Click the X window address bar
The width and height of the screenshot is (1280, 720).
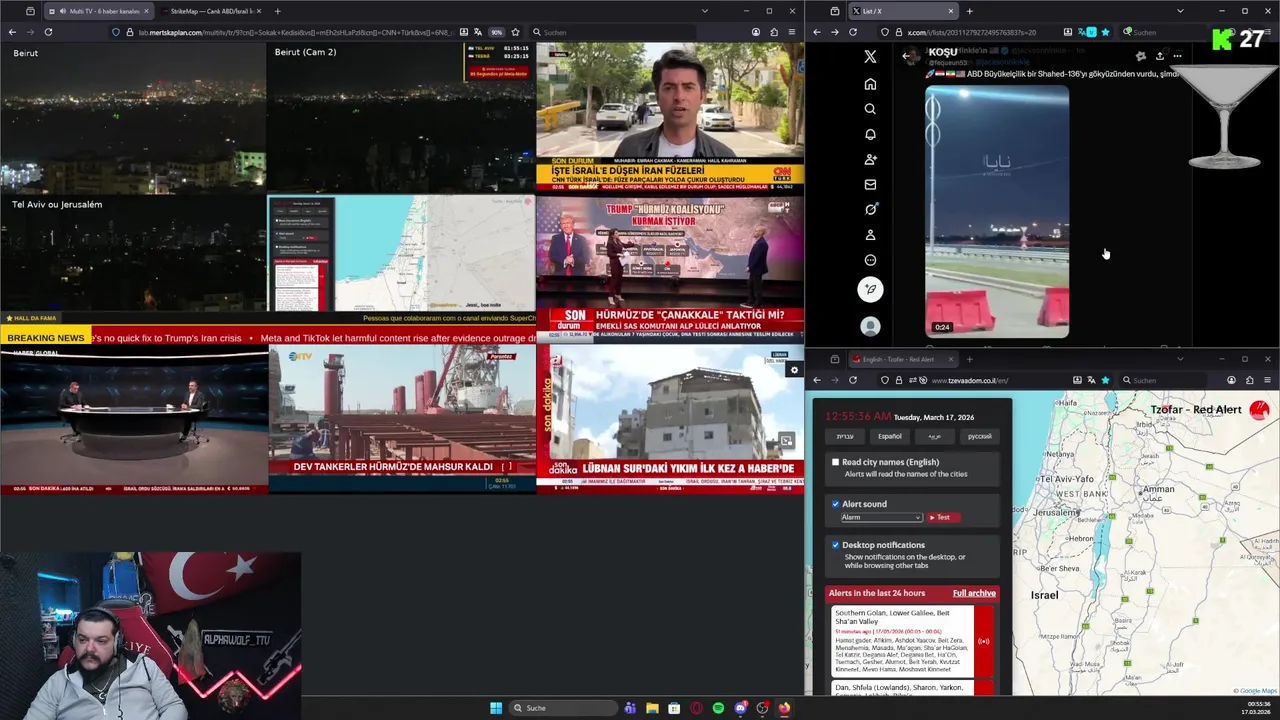(970, 32)
